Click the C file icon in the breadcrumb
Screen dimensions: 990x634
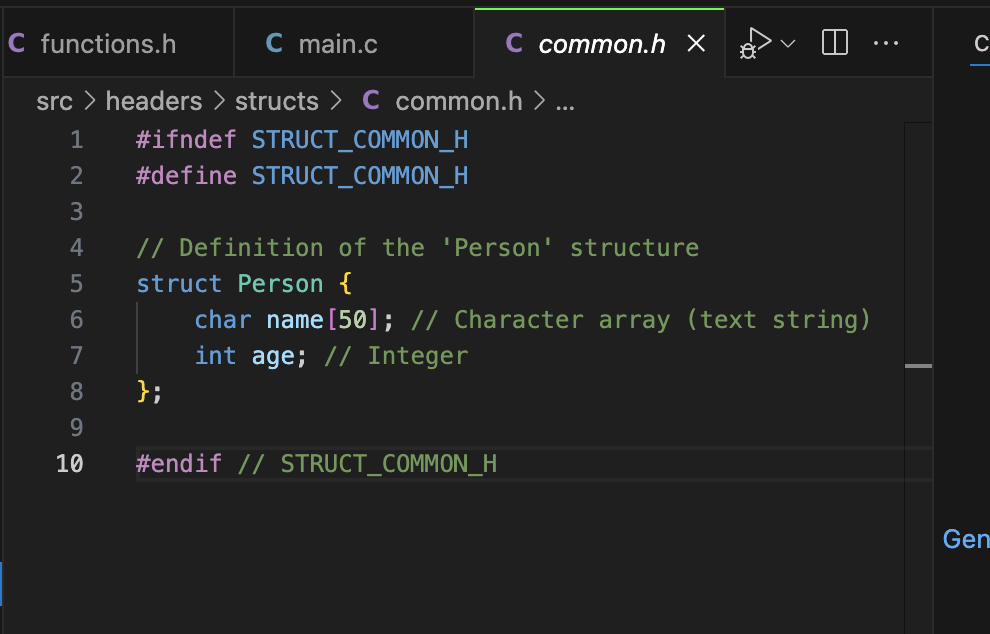click(x=371, y=101)
